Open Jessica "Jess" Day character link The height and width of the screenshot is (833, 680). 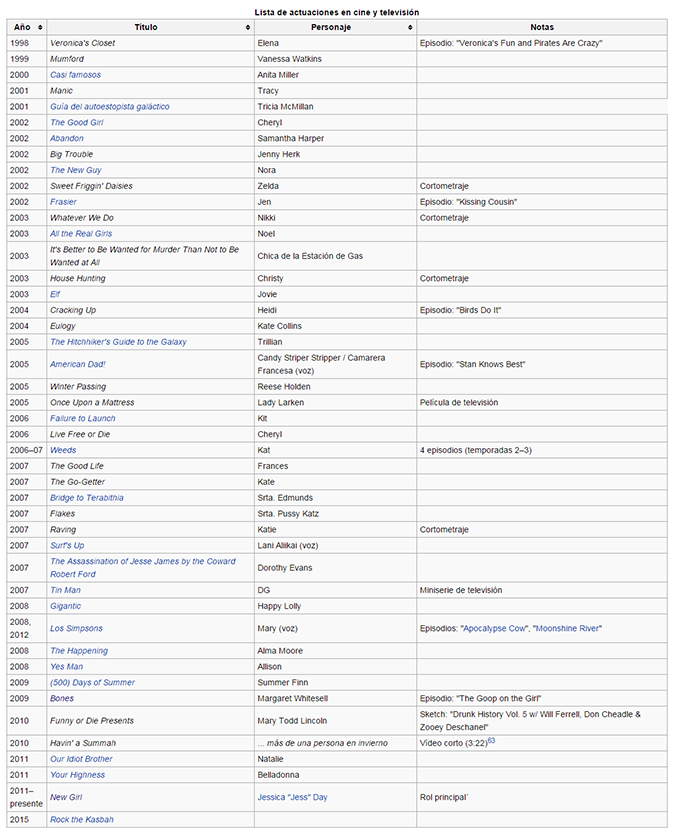click(293, 797)
